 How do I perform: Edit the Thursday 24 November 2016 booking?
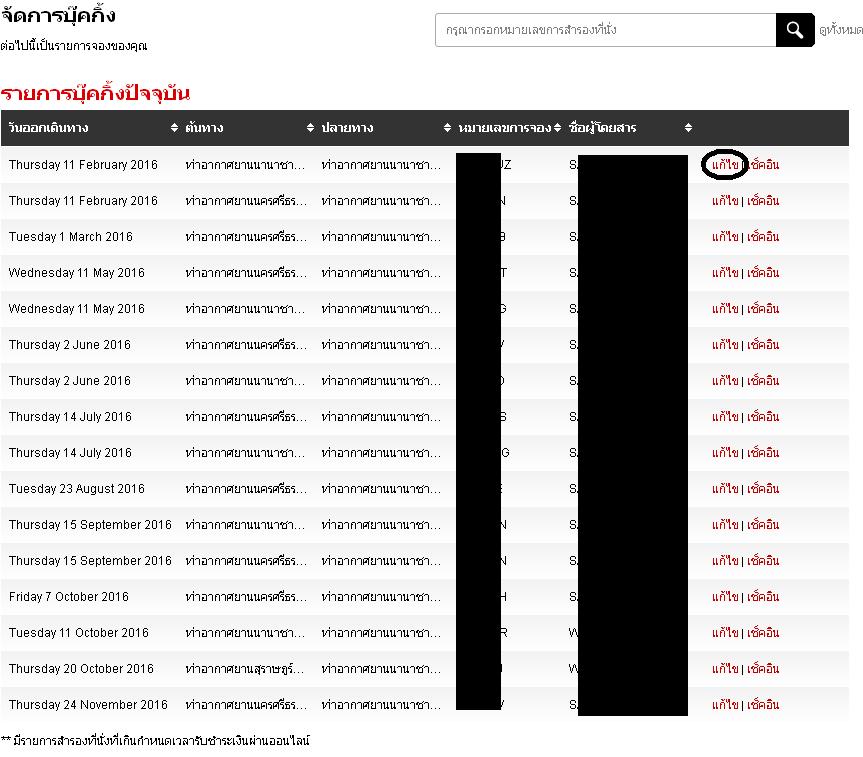(725, 704)
